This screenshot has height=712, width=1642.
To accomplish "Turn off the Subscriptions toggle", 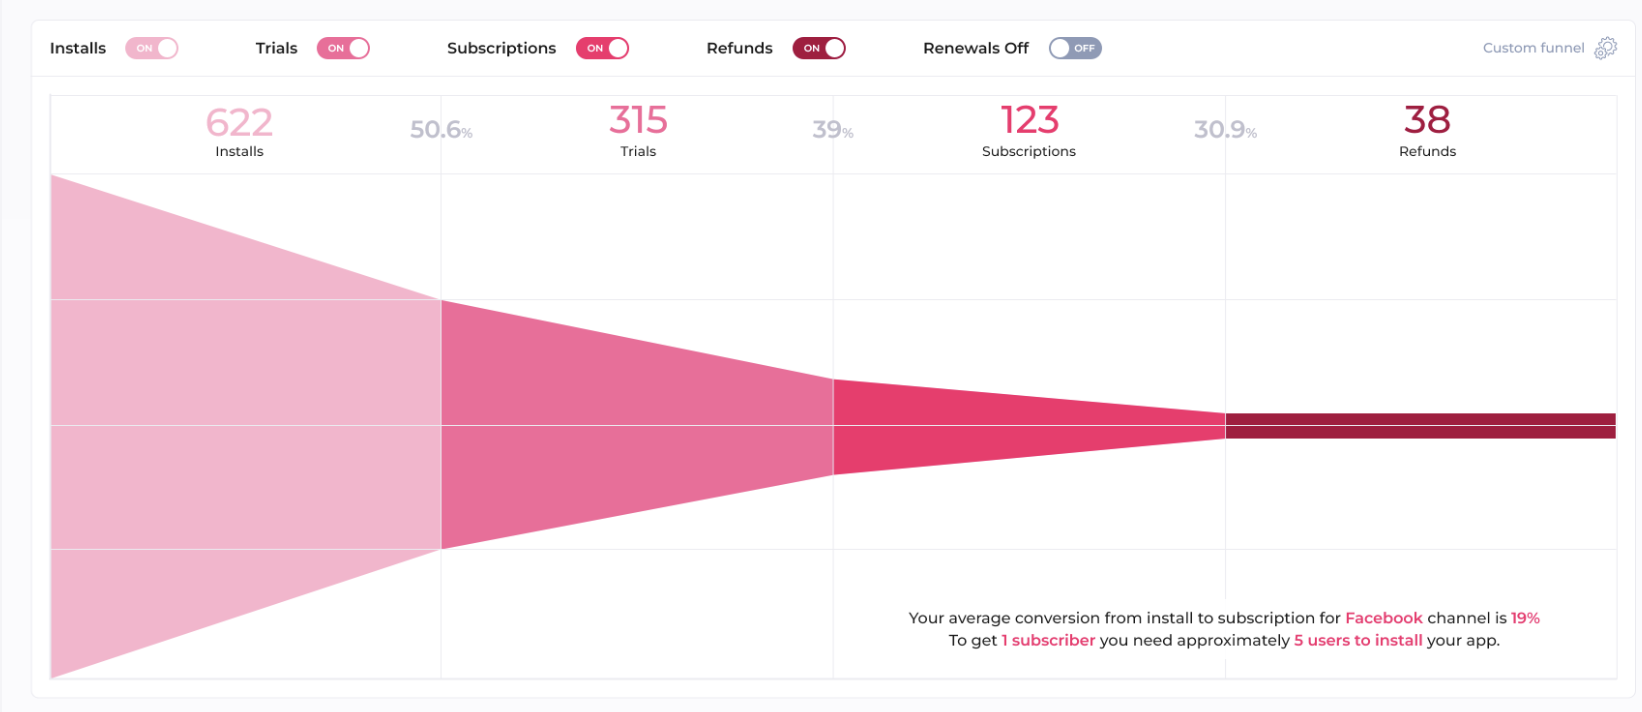I will [x=602, y=48].
